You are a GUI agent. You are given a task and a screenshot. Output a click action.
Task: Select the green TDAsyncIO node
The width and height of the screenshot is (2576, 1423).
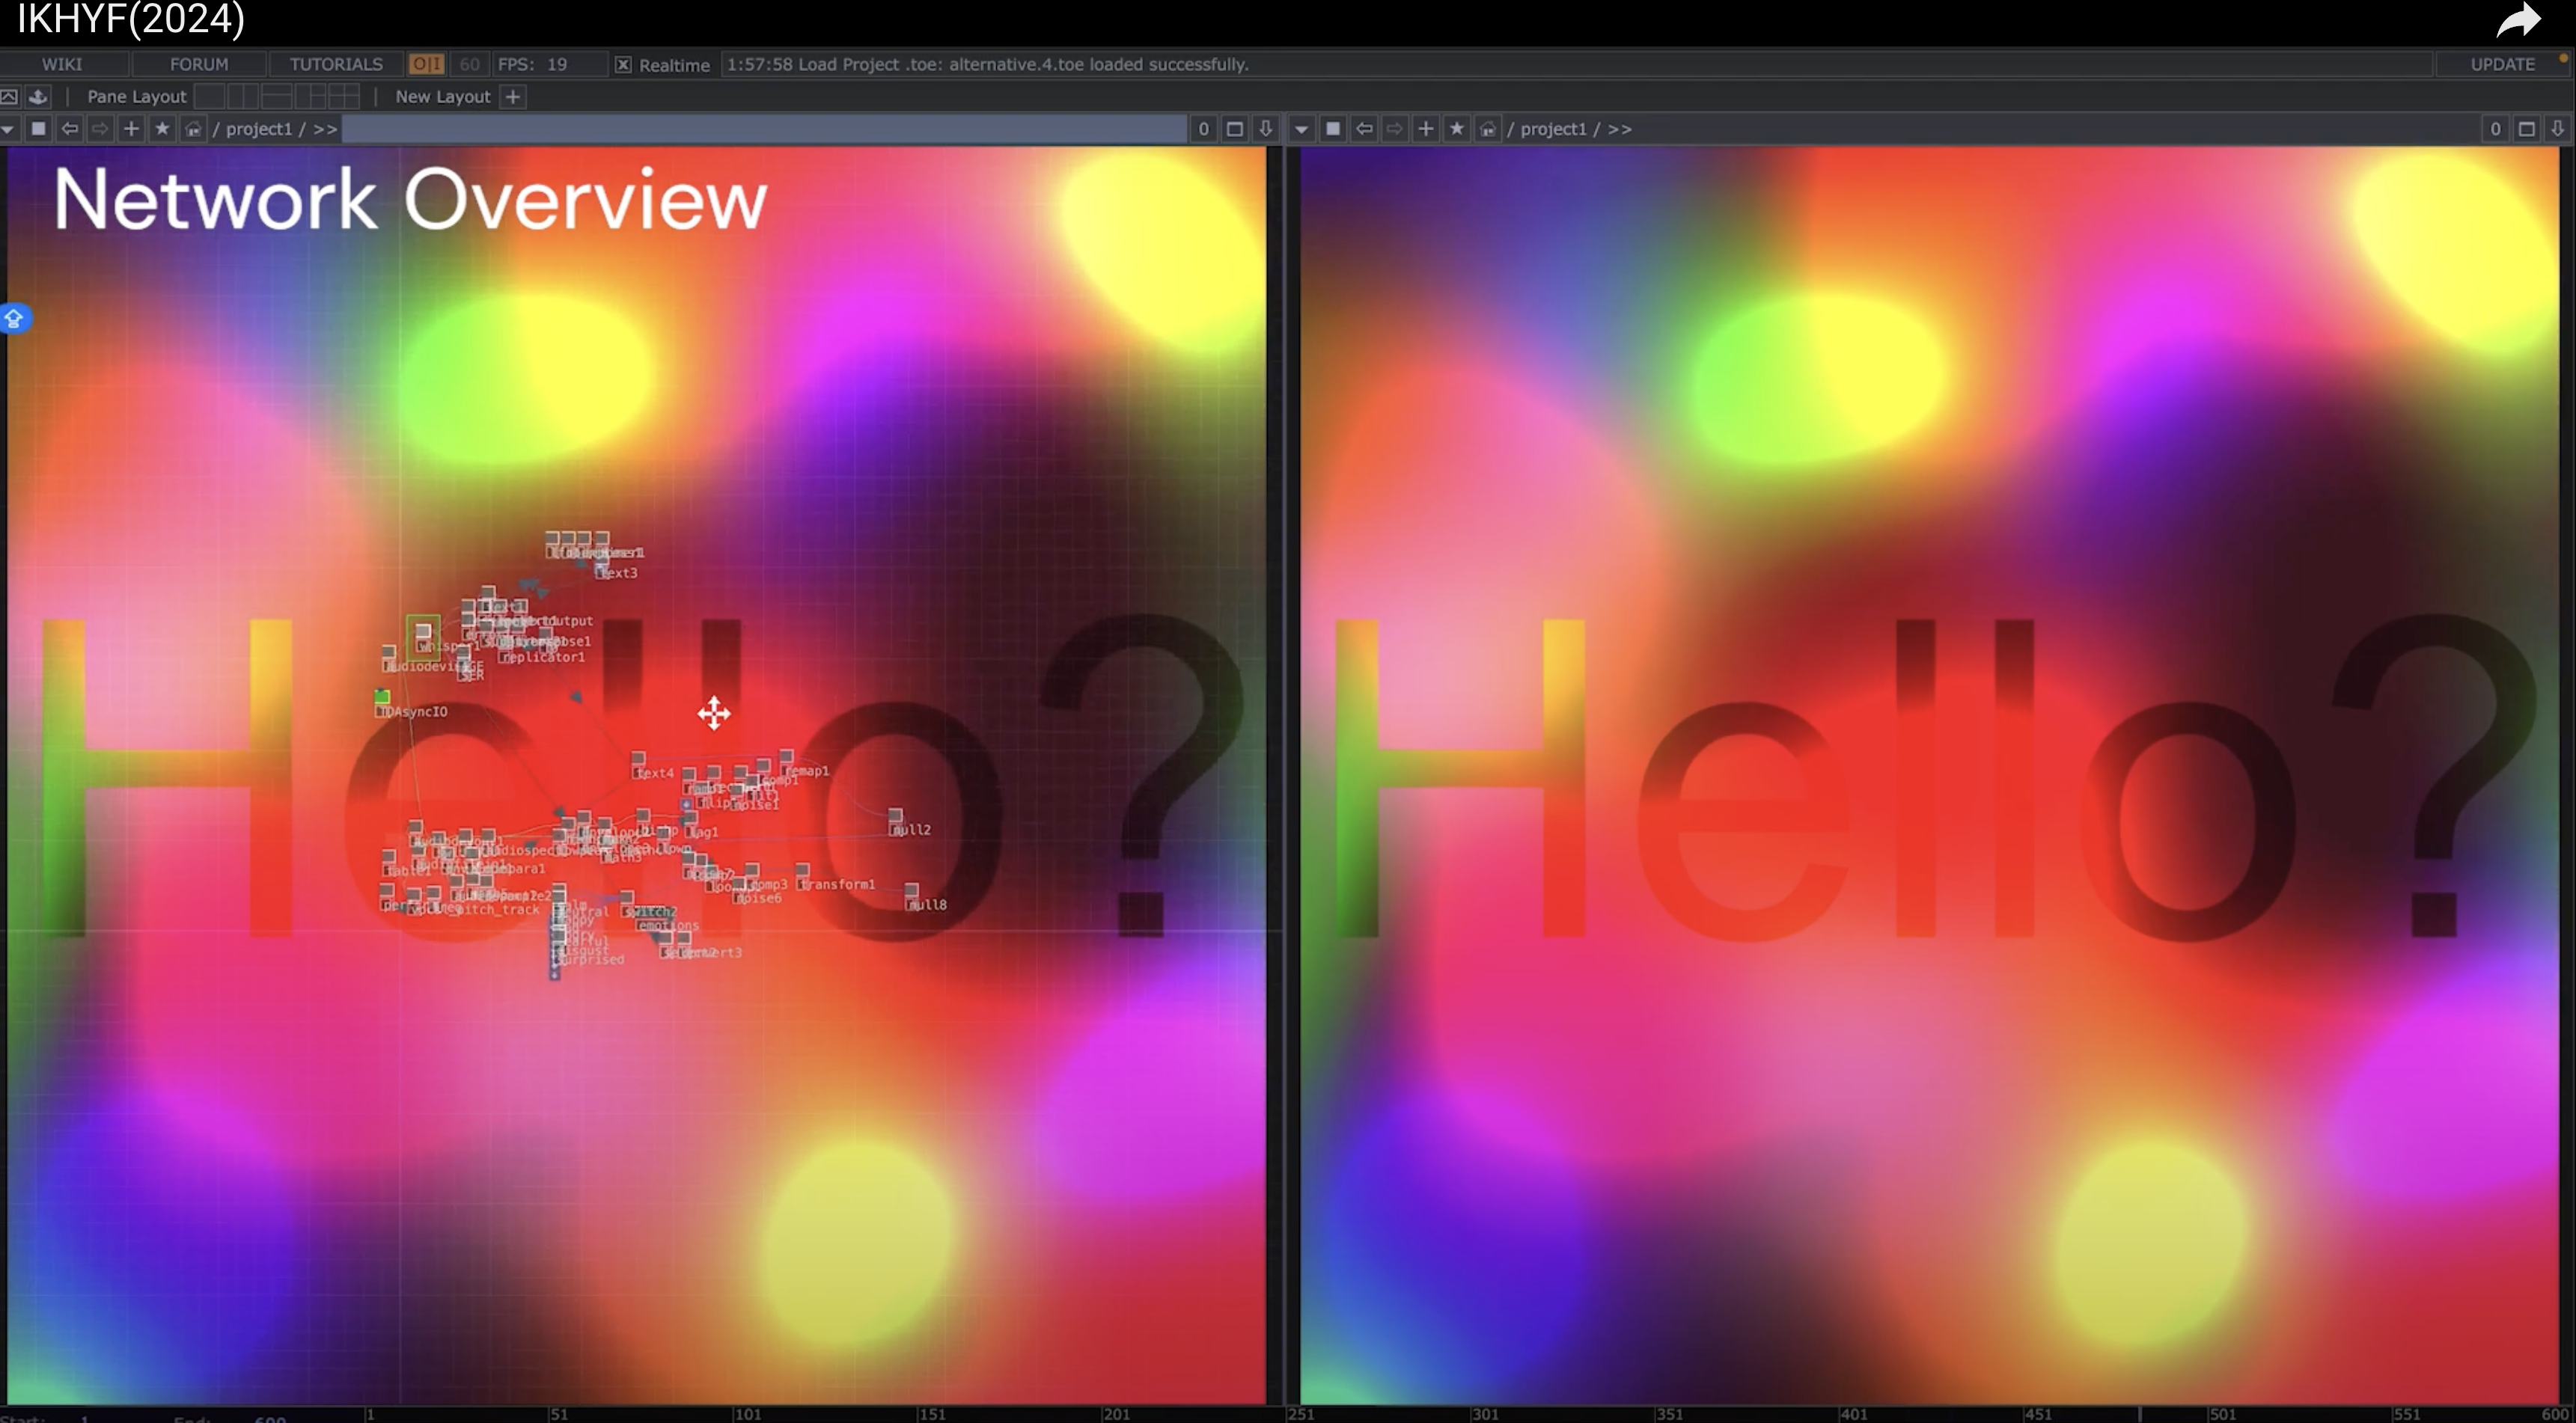click(x=382, y=697)
